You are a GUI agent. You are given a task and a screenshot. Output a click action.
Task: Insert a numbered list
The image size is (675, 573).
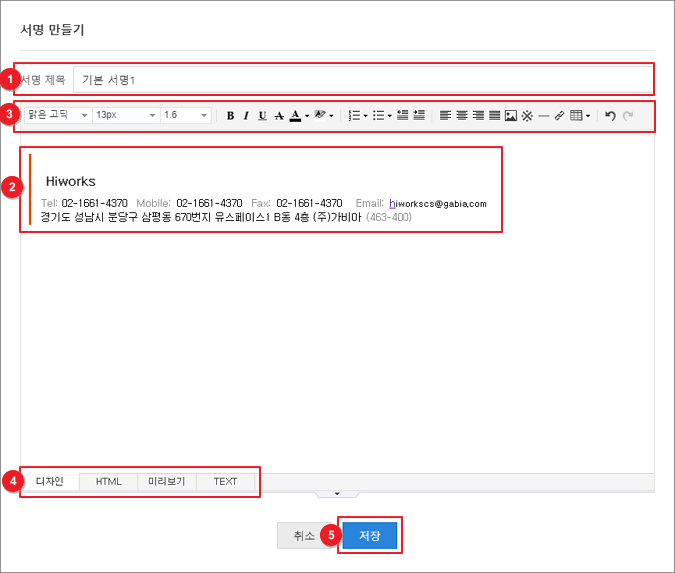[x=354, y=115]
